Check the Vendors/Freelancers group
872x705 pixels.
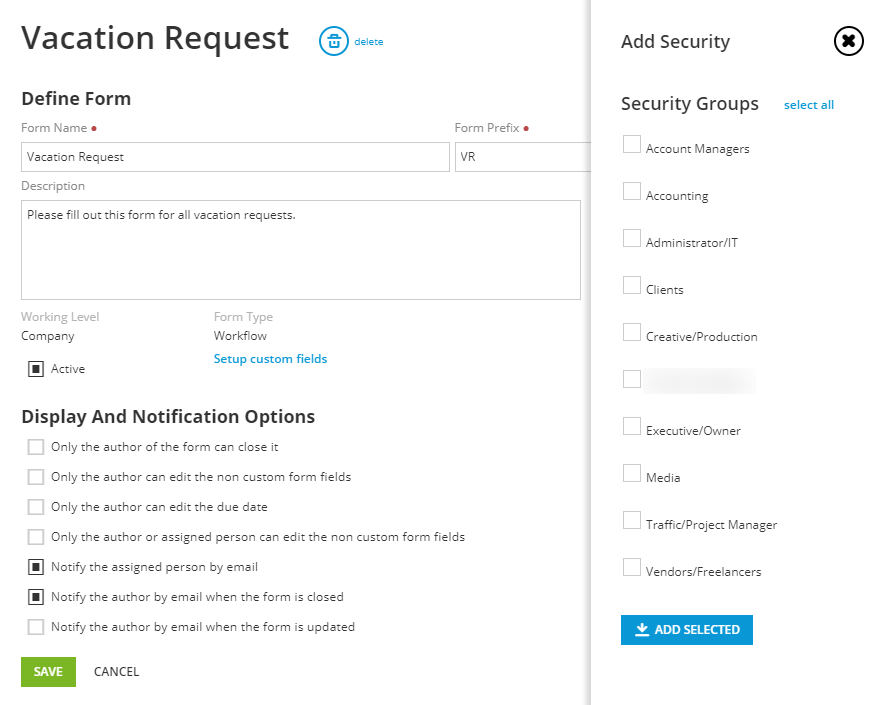(632, 567)
